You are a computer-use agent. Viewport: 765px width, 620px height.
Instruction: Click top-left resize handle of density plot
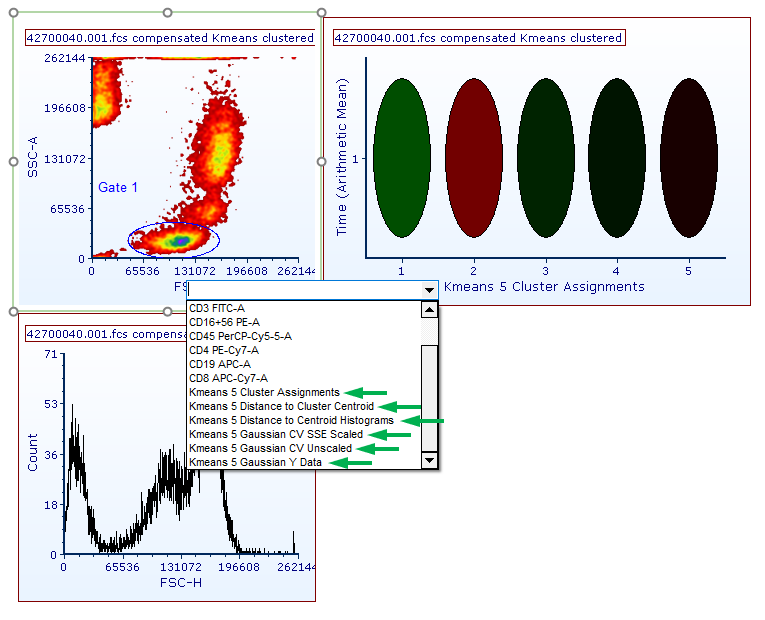tap(14, 12)
